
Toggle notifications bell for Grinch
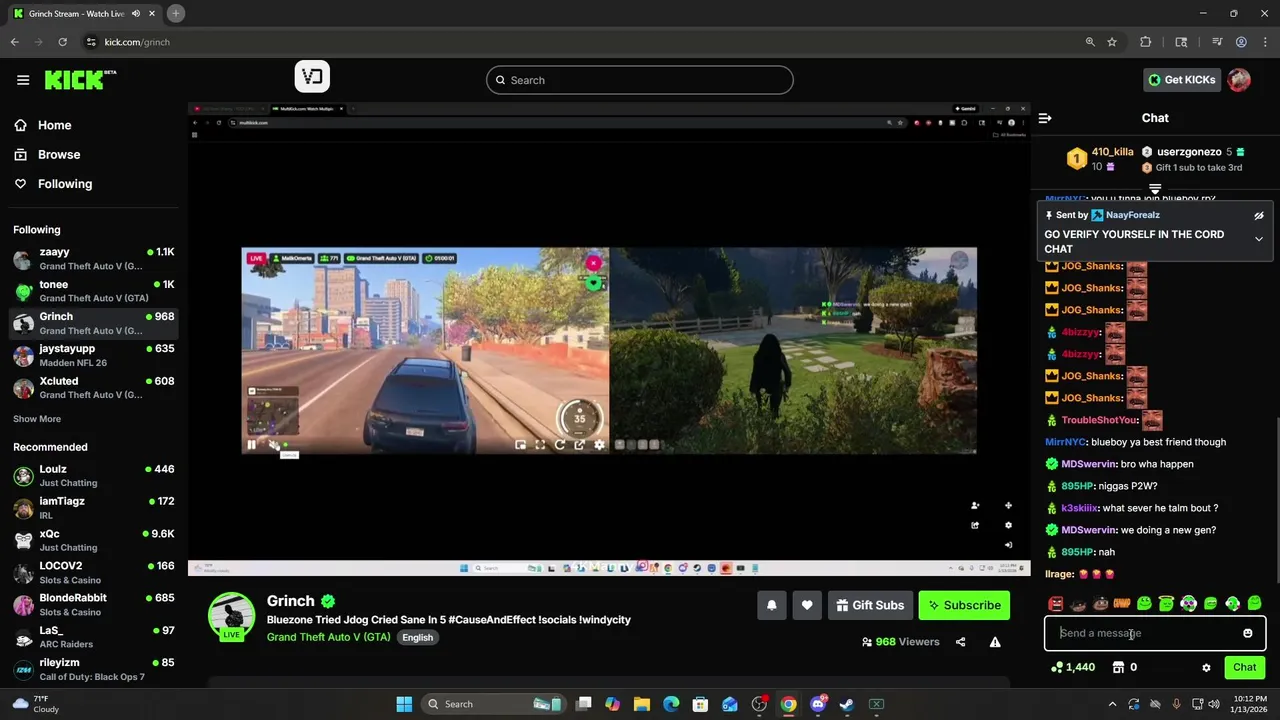772,605
